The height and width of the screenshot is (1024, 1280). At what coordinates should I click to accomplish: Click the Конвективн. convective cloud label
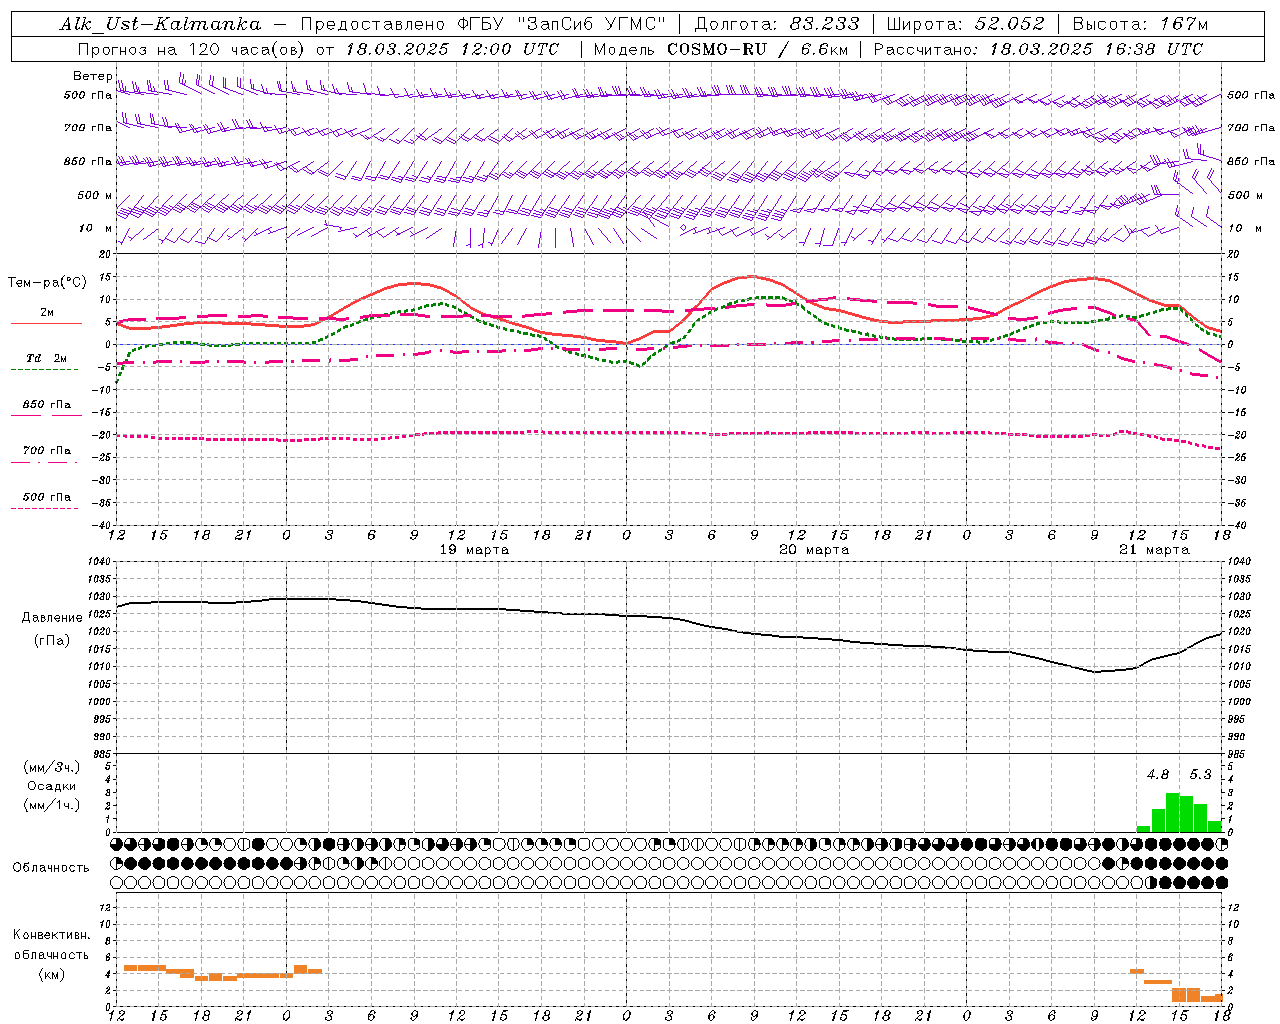[x=51, y=935]
